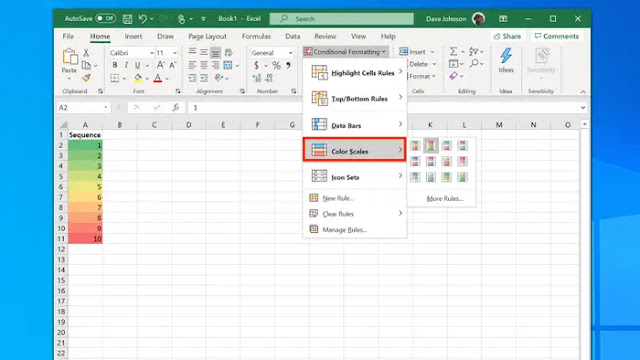The width and height of the screenshot is (640, 360).
Task: Toggle Align Right button
Action: (216, 65)
